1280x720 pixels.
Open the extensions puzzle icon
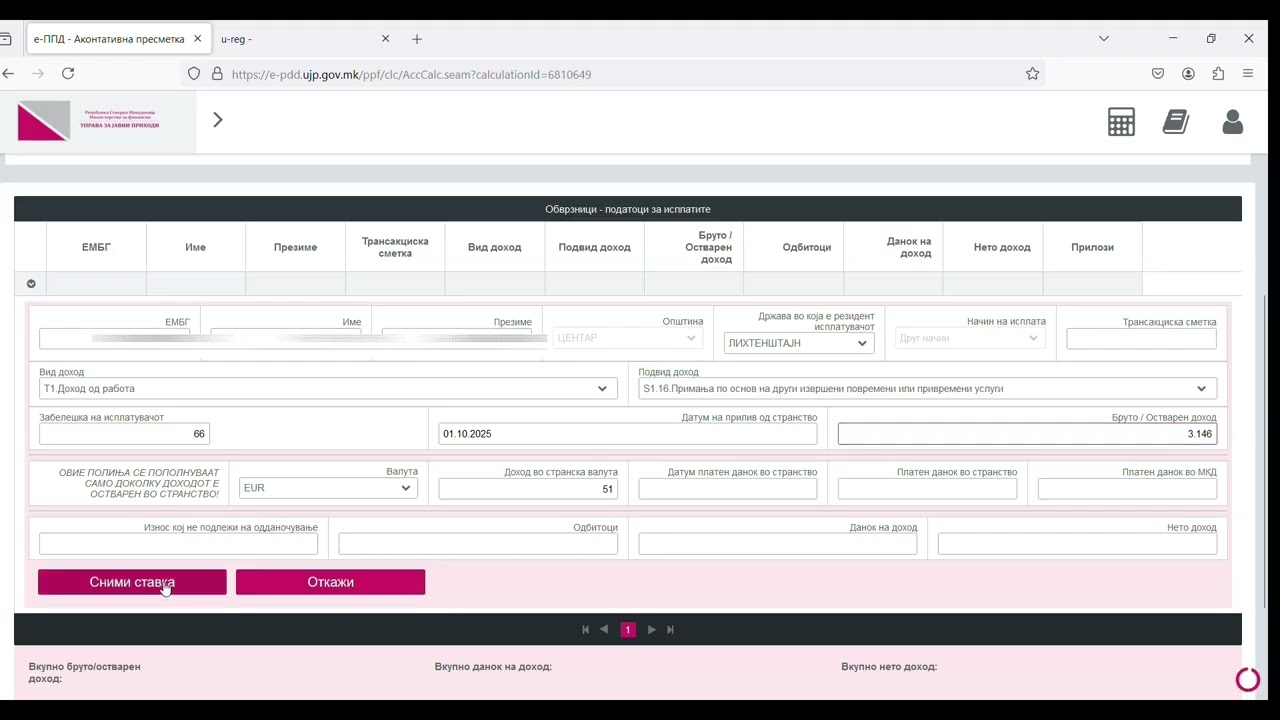click(1218, 74)
